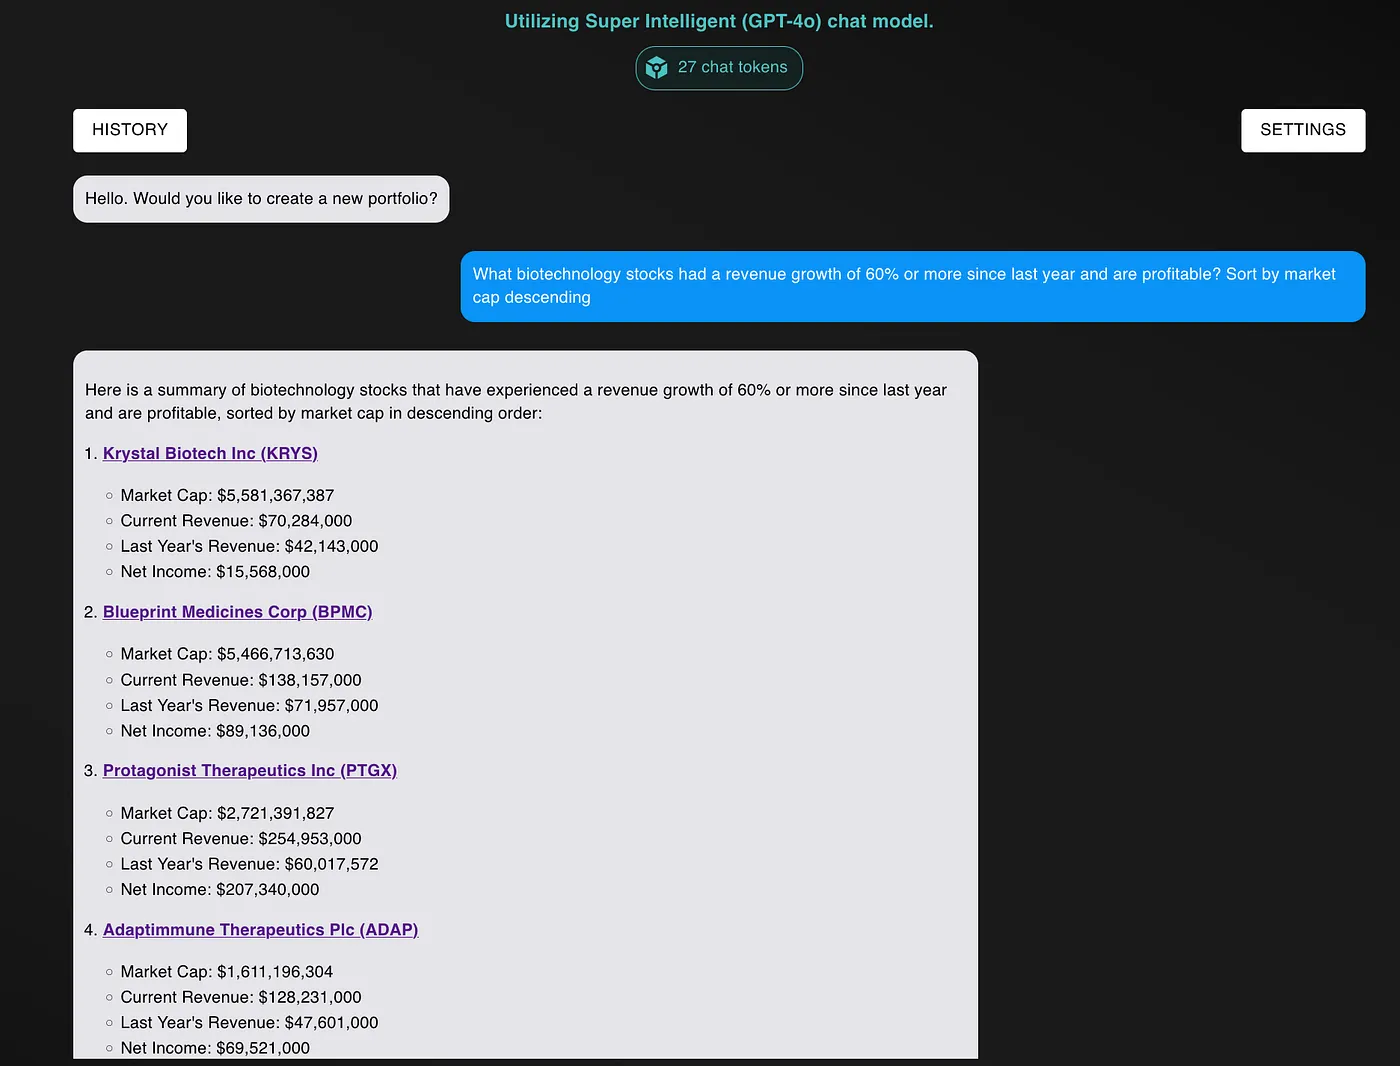
Task: Select ADAP Current Revenue $128,231,000
Action: (241, 997)
